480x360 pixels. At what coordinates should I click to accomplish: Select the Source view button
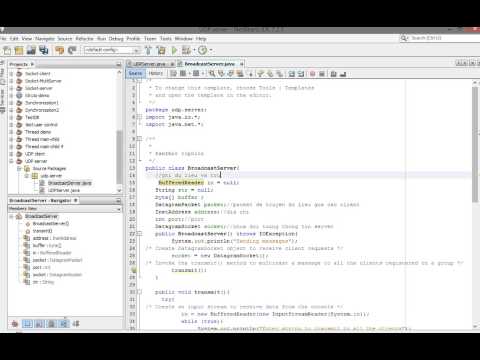coord(135,73)
